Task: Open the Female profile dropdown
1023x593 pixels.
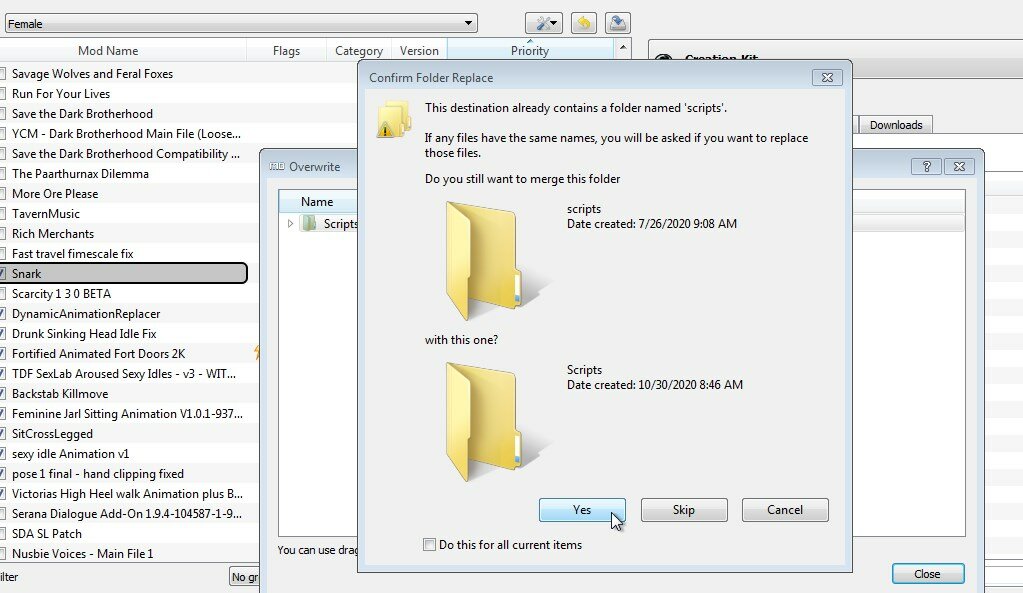Action: [x=241, y=23]
